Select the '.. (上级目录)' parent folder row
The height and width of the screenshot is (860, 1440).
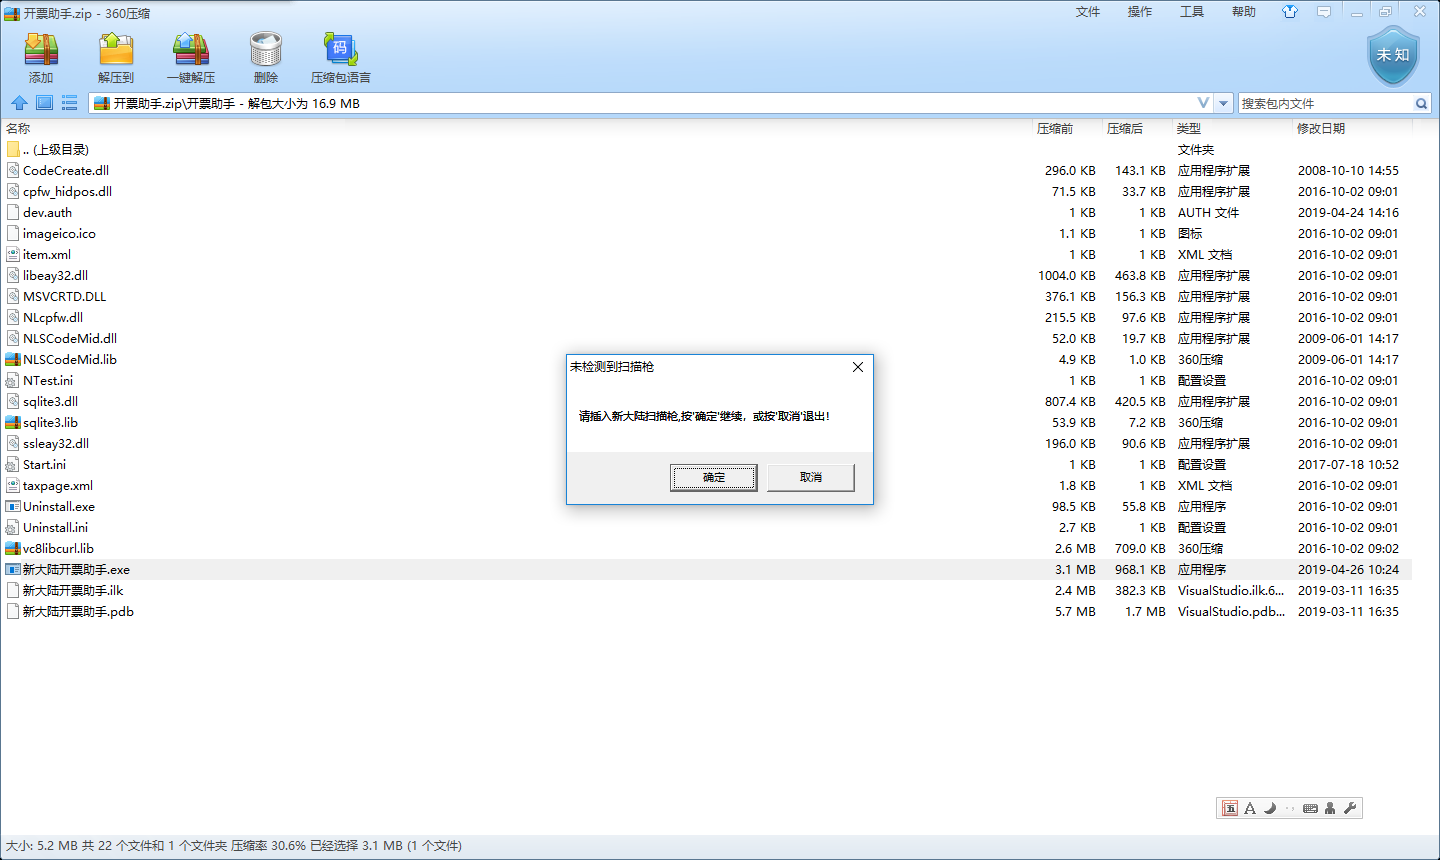(706, 149)
